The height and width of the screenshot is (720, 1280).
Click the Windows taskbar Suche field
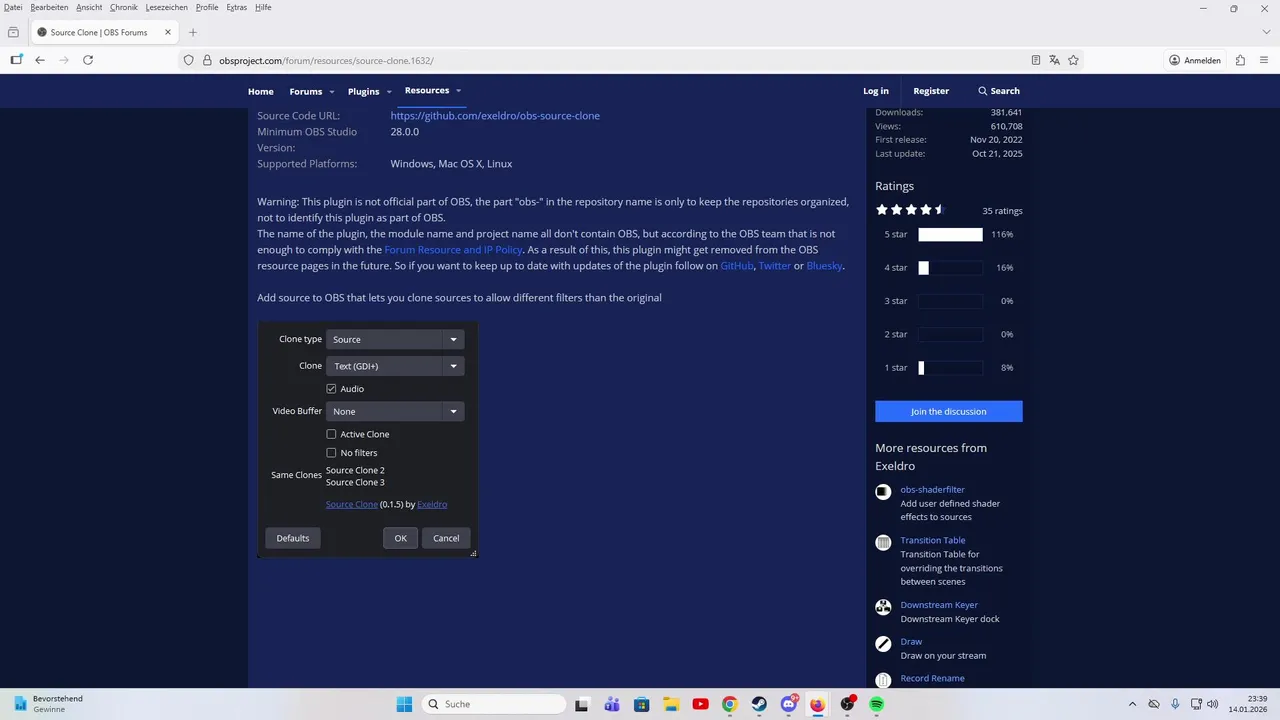point(494,704)
